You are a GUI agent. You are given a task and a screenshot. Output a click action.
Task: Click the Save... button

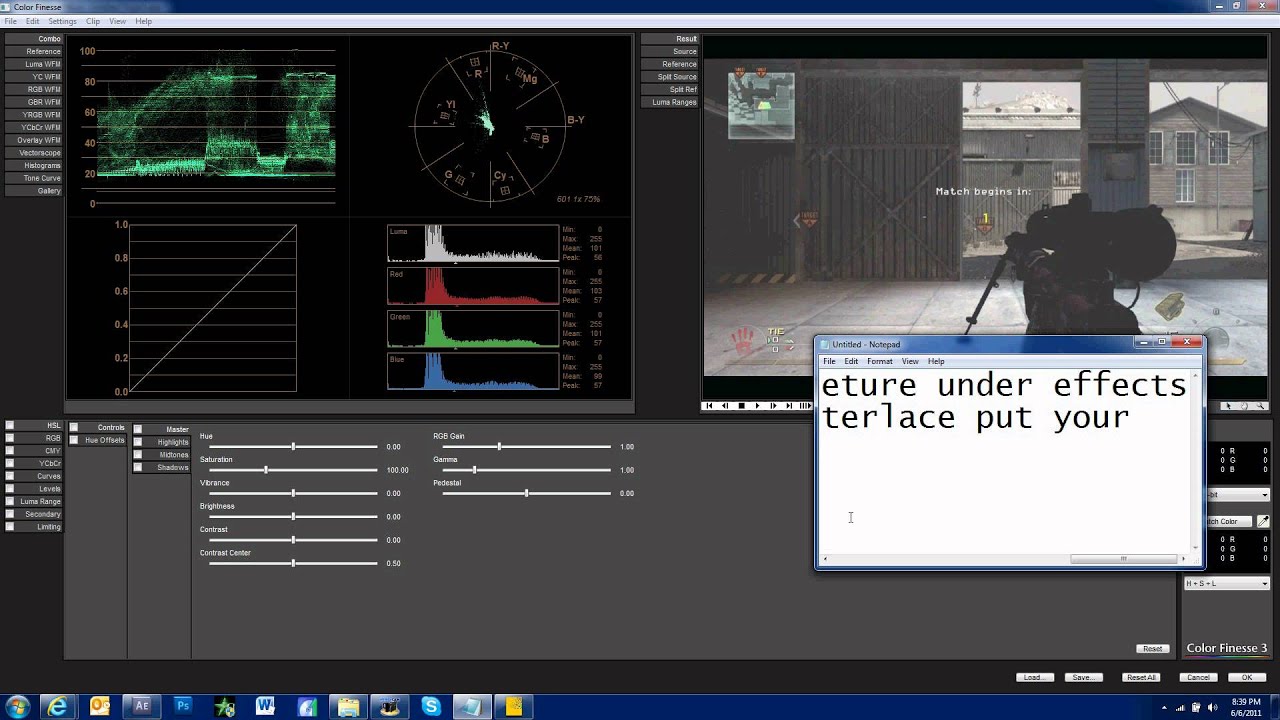click(1082, 677)
